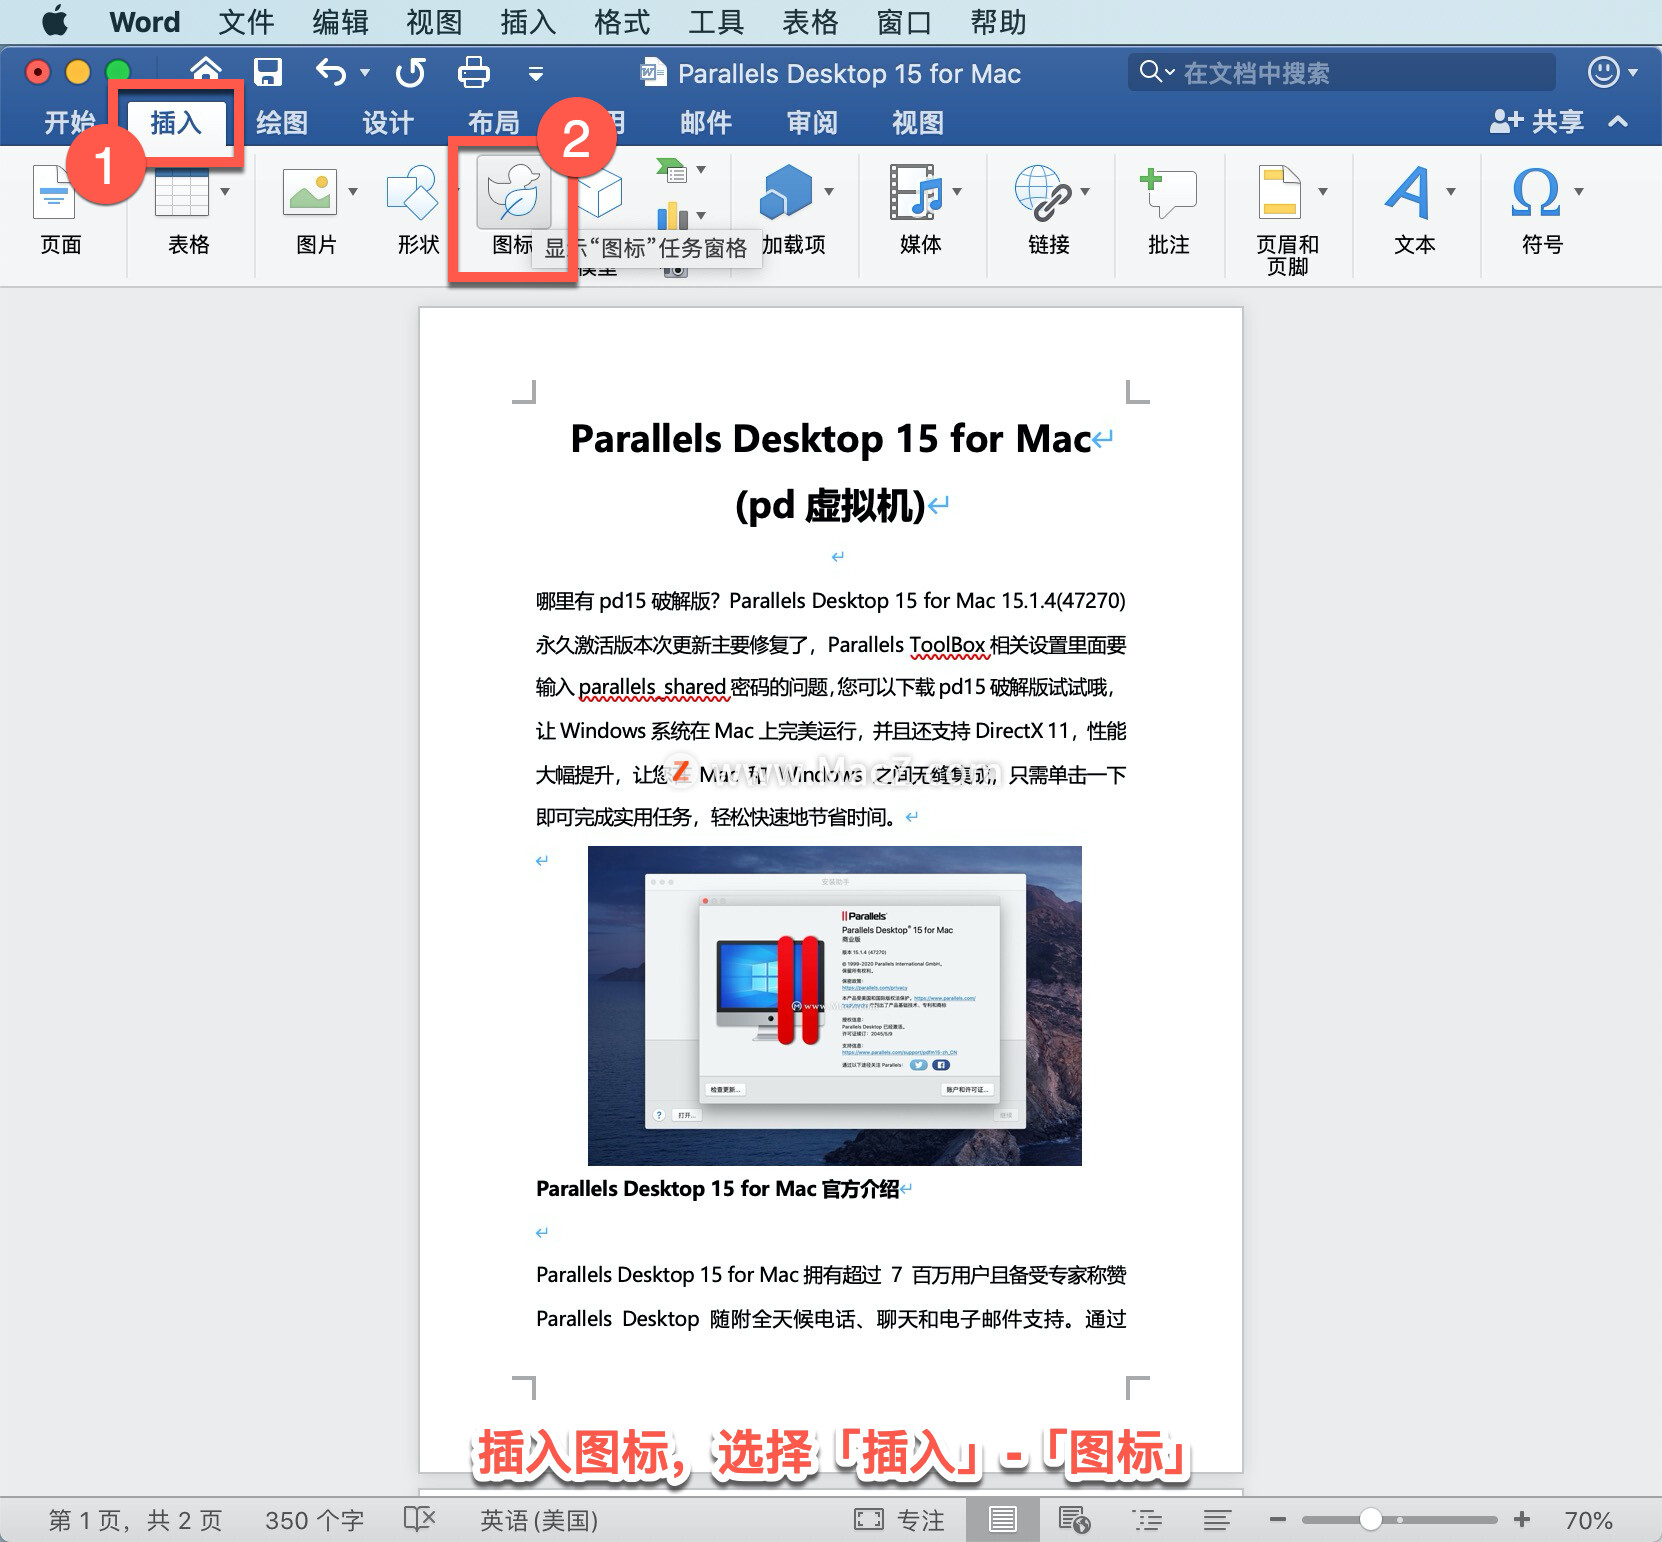Click the SmartArt icon in ribbon

click(x=673, y=171)
